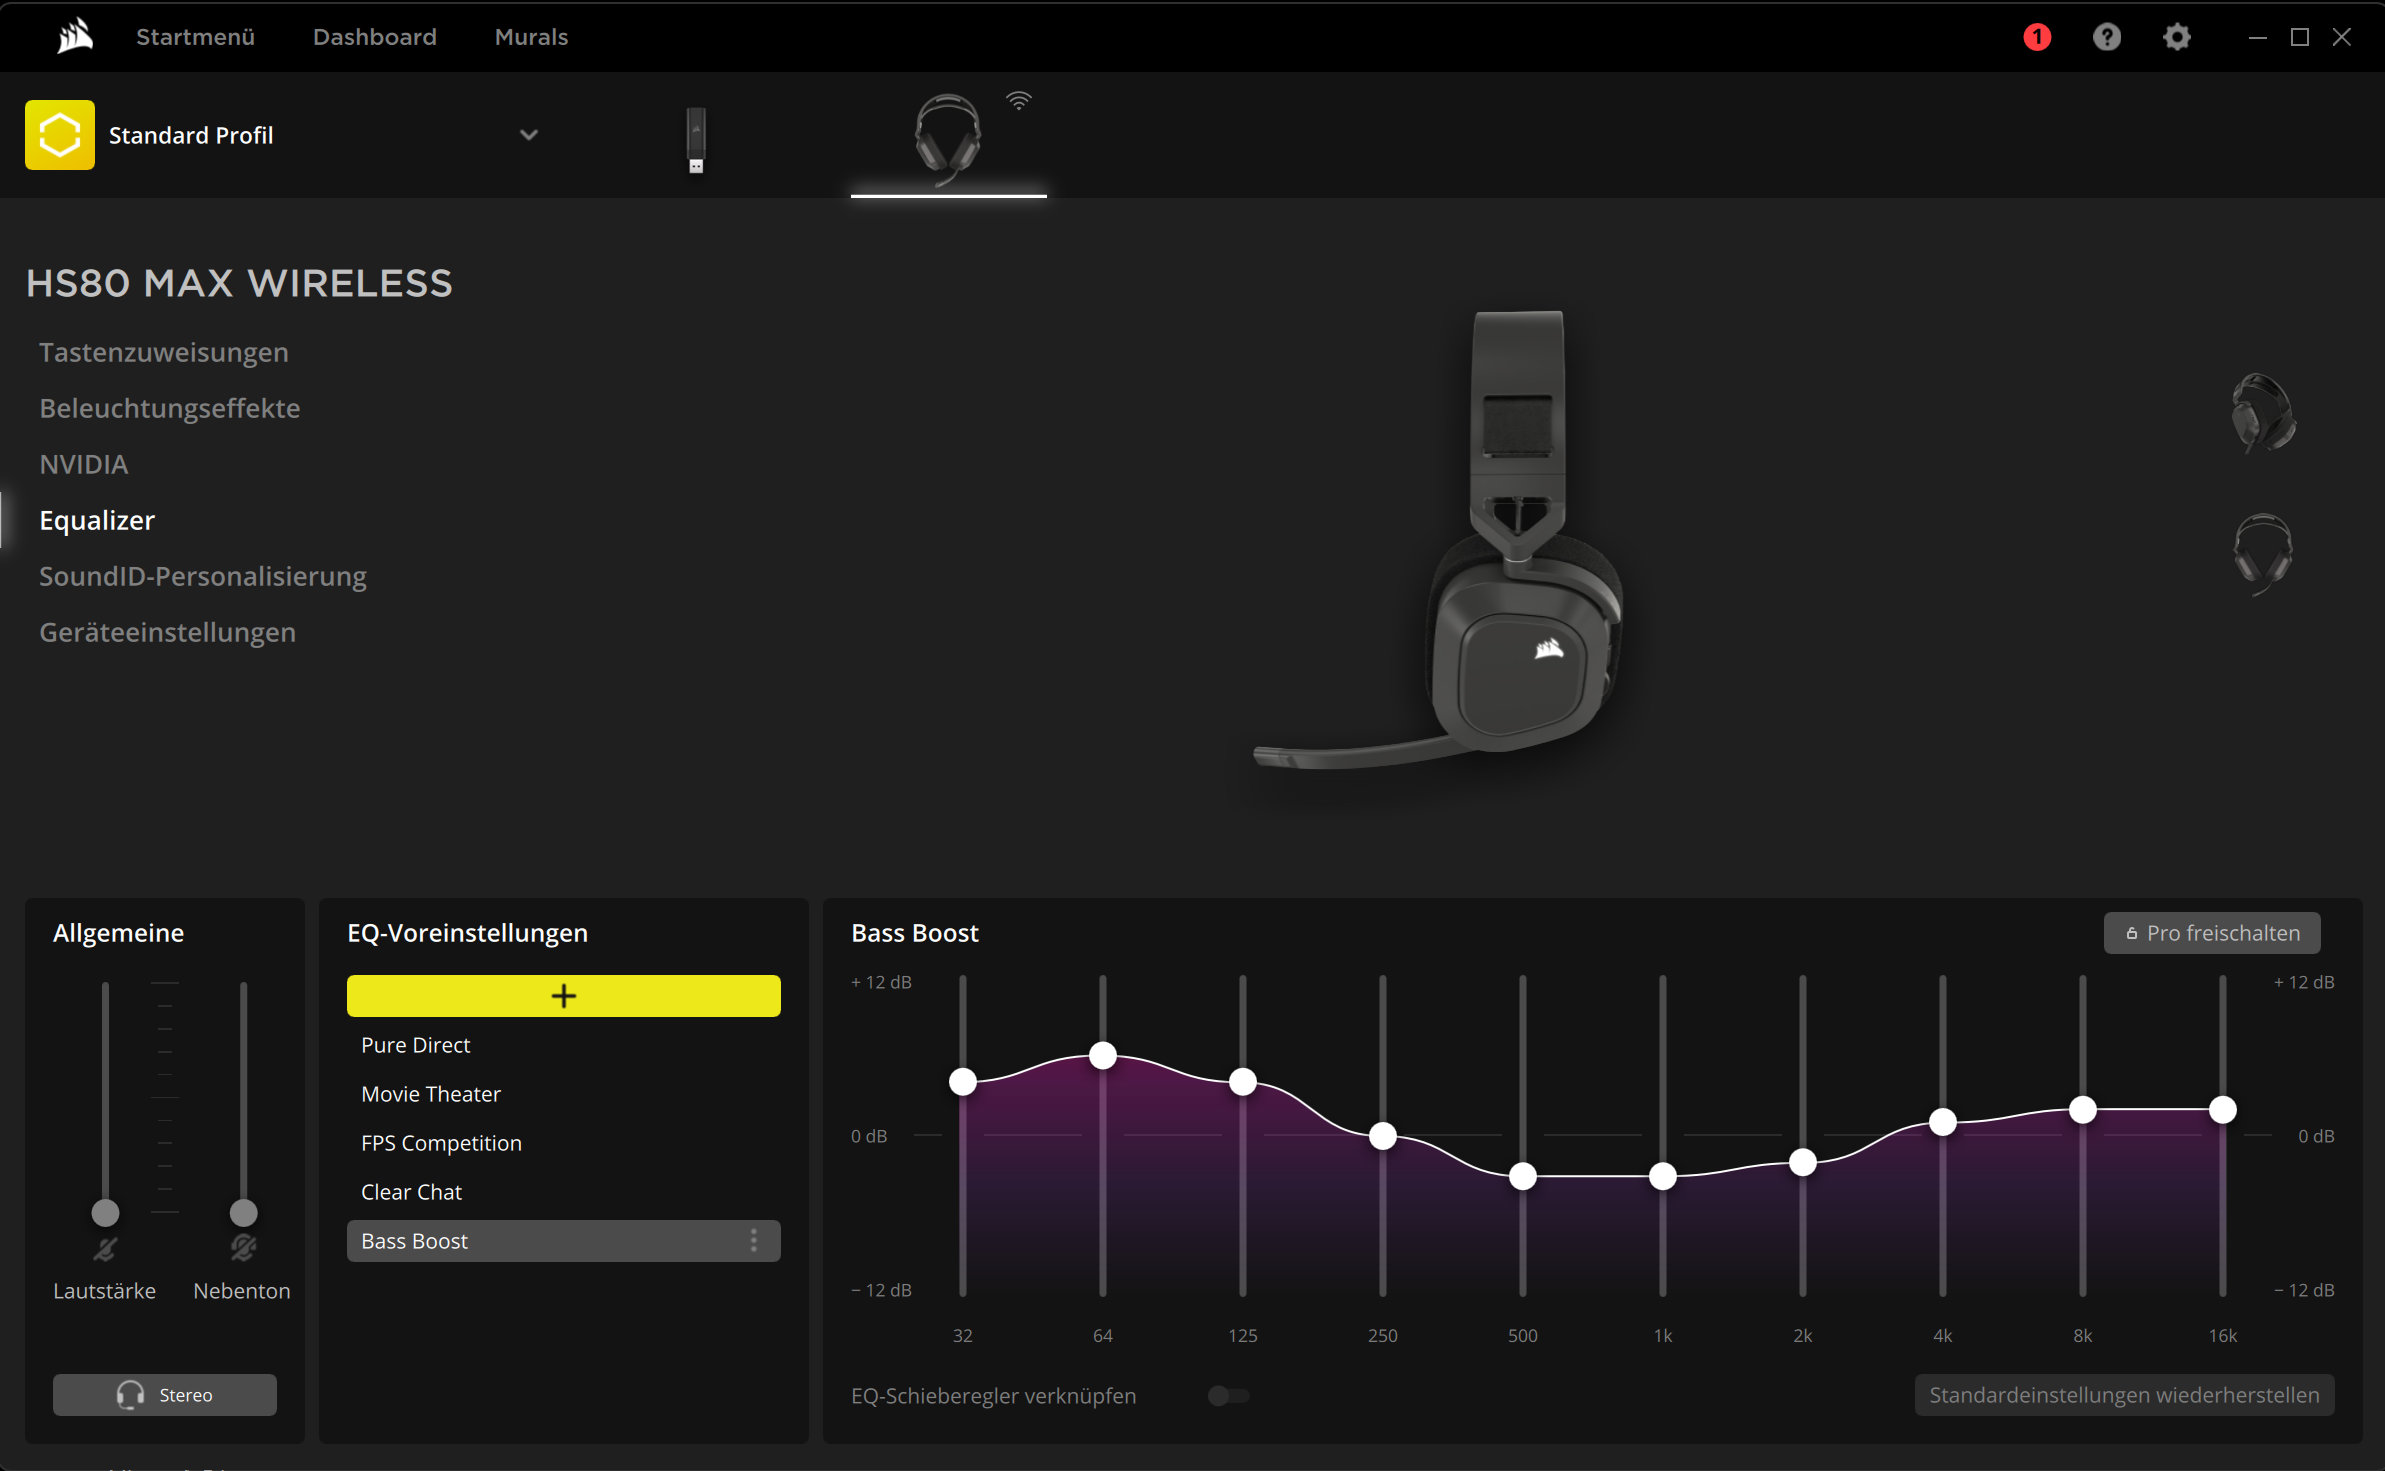The image size is (2385, 1471).
Task: Click the 32 Hz EQ slider handle
Action: click(963, 1081)
